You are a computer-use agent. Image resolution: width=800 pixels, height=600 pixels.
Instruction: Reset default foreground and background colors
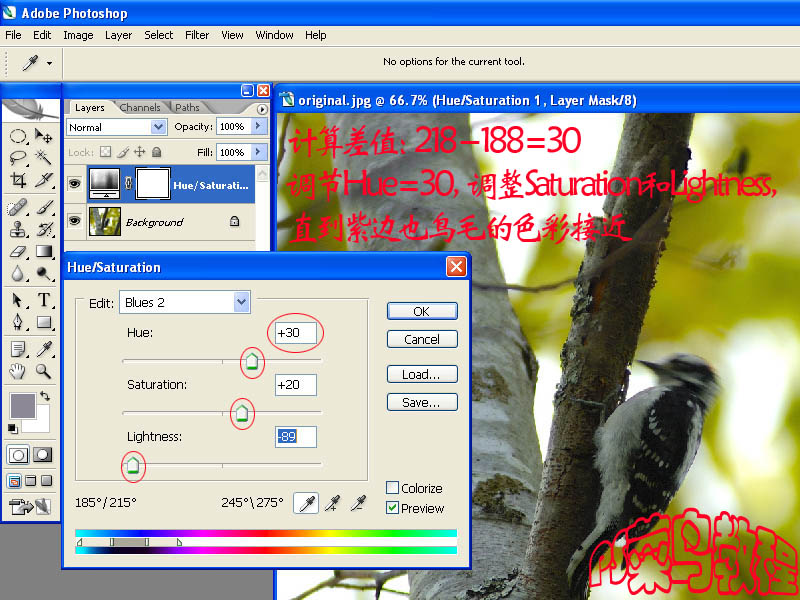[13, 428]
